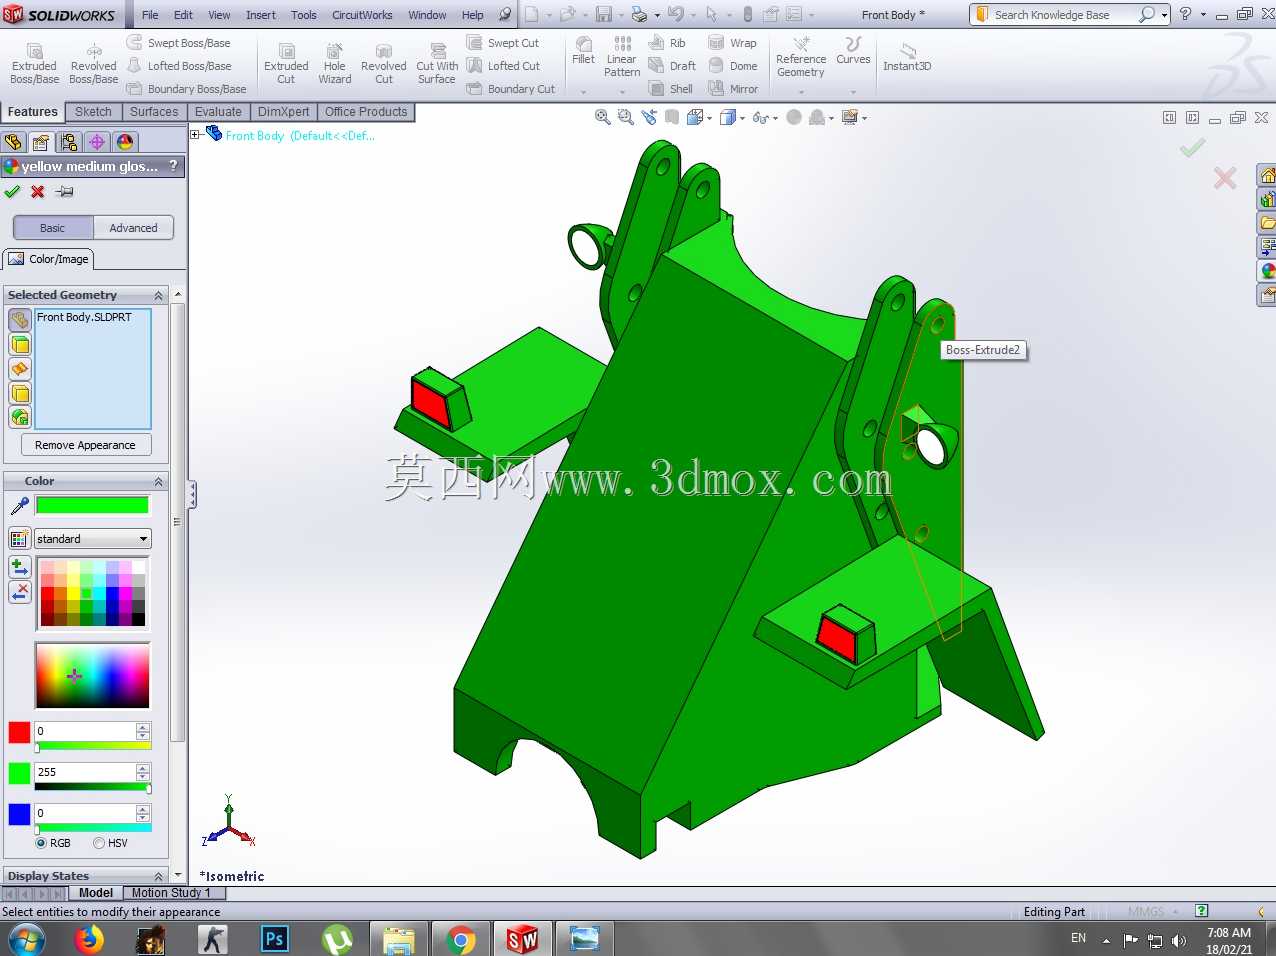The width and height of the screenshot is (1276, 956).
Task: Choose the Extruded Cut tool
Action: (286, 64)
